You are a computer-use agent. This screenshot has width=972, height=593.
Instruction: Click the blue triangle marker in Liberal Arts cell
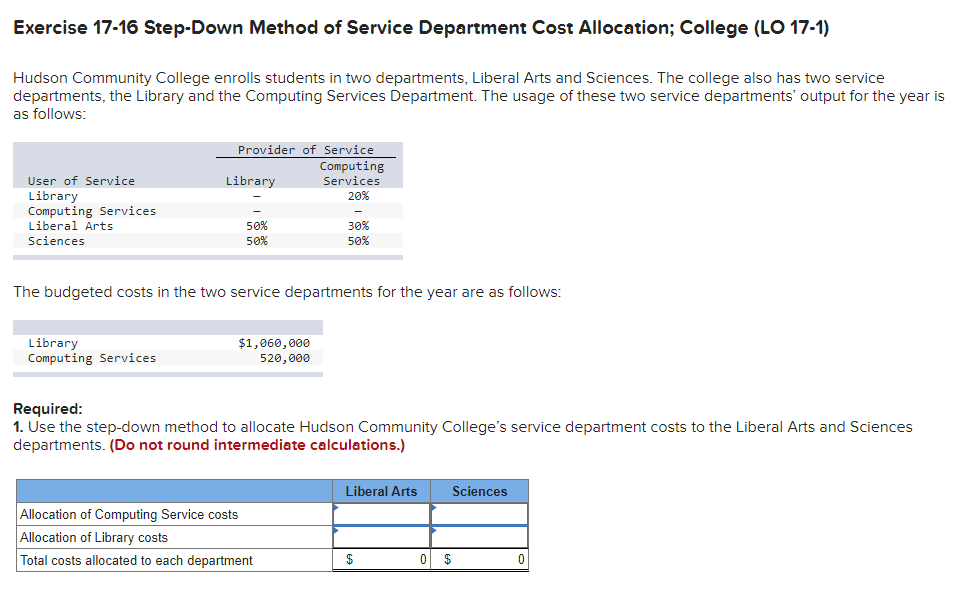click(x=336, y=508)
